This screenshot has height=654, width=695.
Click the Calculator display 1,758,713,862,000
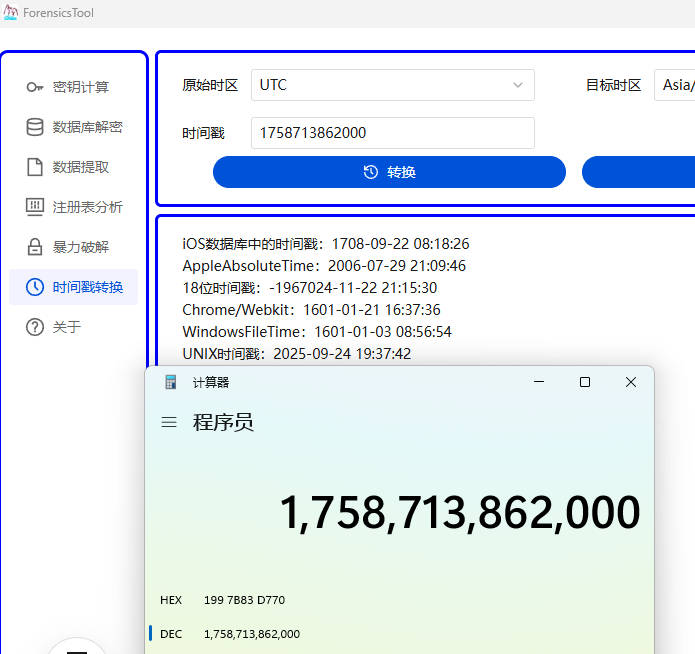pyautogui.click(x=460, y=513)
